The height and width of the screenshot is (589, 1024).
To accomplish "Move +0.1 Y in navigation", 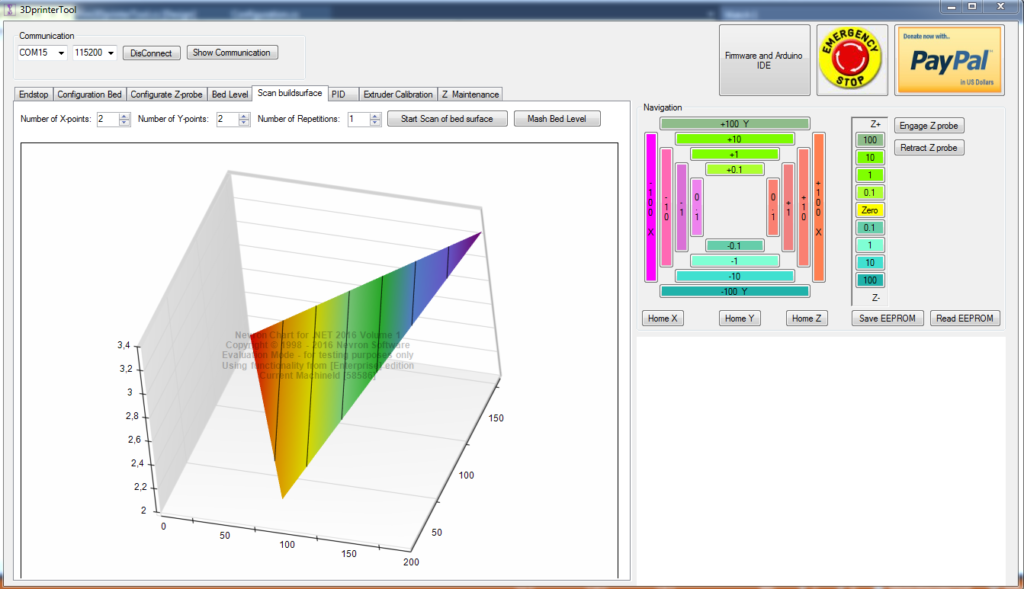I will [x=735, y=170].
